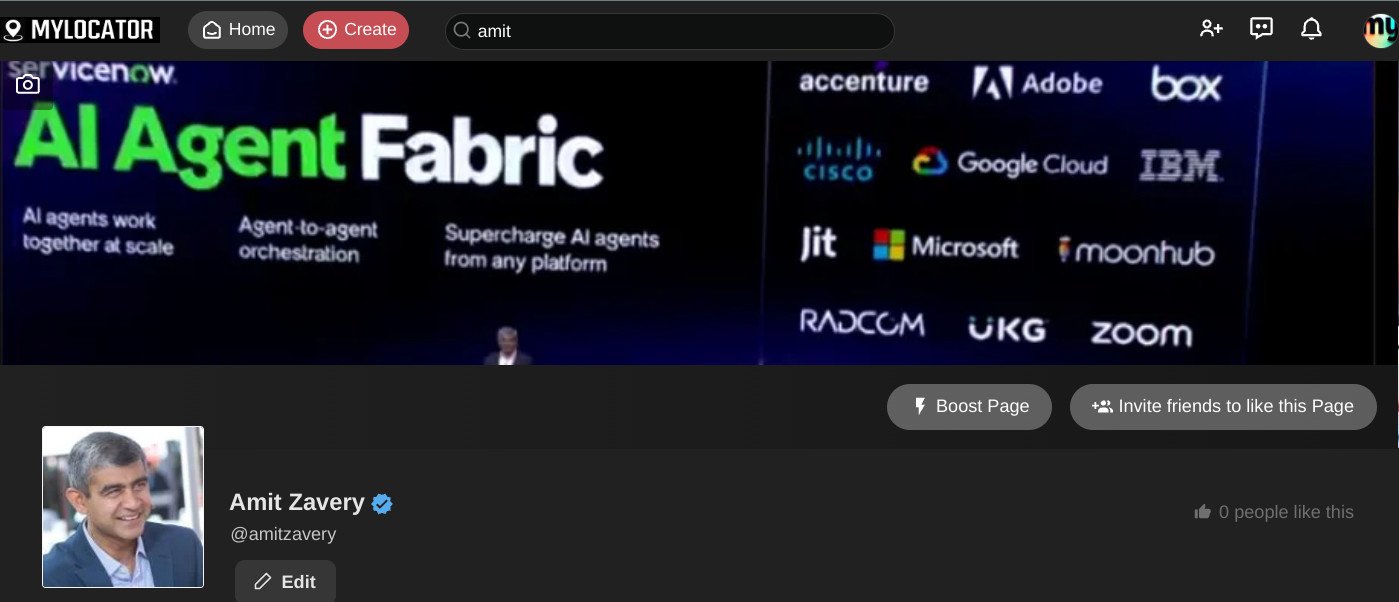Invite friends to like this Page
Screen dimensions: 1399x602
pyautogui.click(x=1223, y=406)
